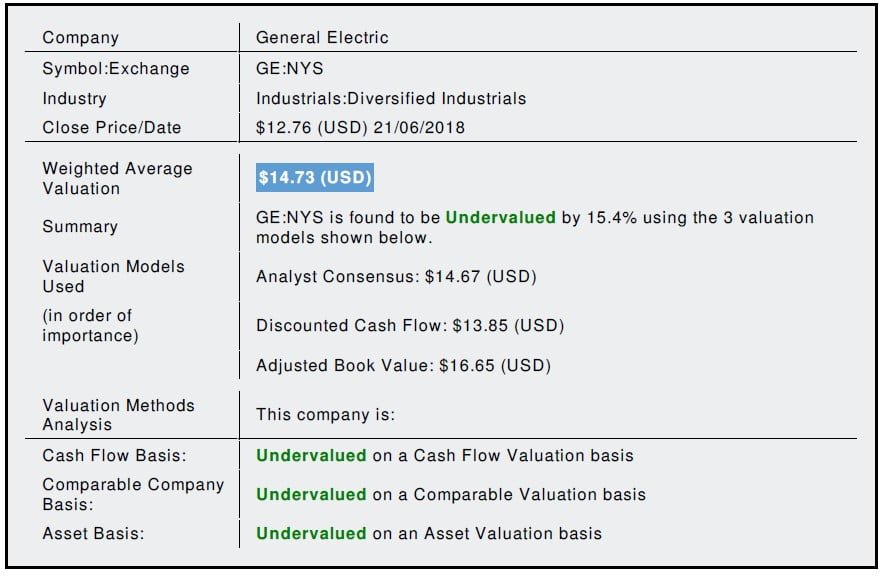Image resolution: width=884 pixels, height=576 pixels.
Task: Click the 'This company is:' text
Action: point(325,415)
